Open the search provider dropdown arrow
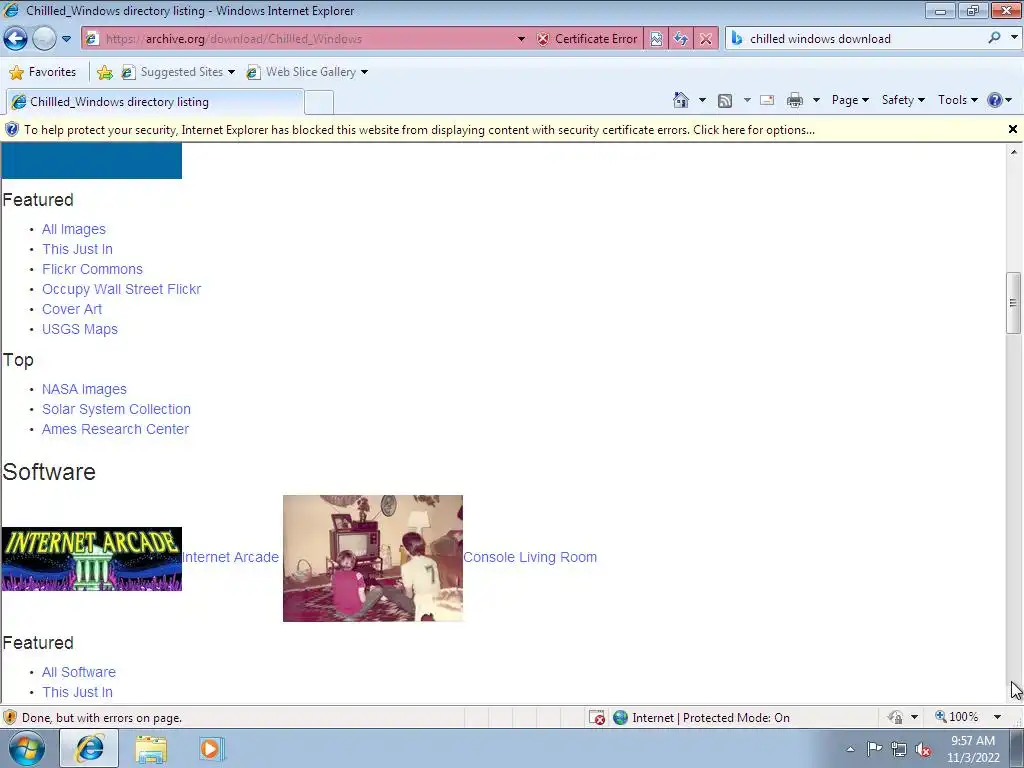 1014,38
